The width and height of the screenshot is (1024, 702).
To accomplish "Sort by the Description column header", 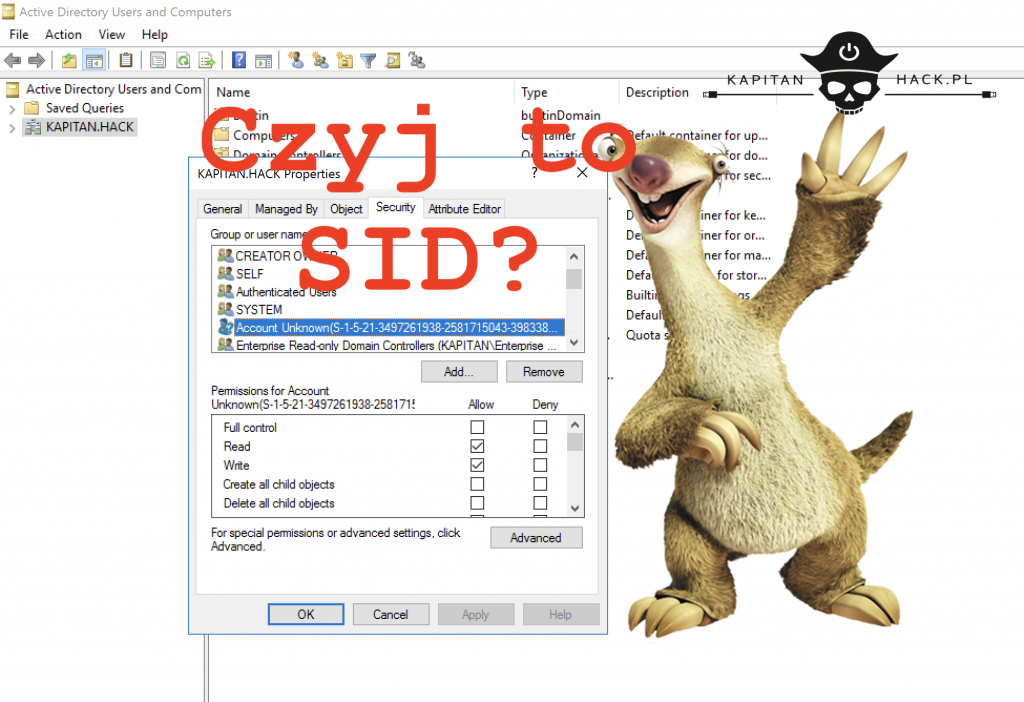I will tap(657, 93).
